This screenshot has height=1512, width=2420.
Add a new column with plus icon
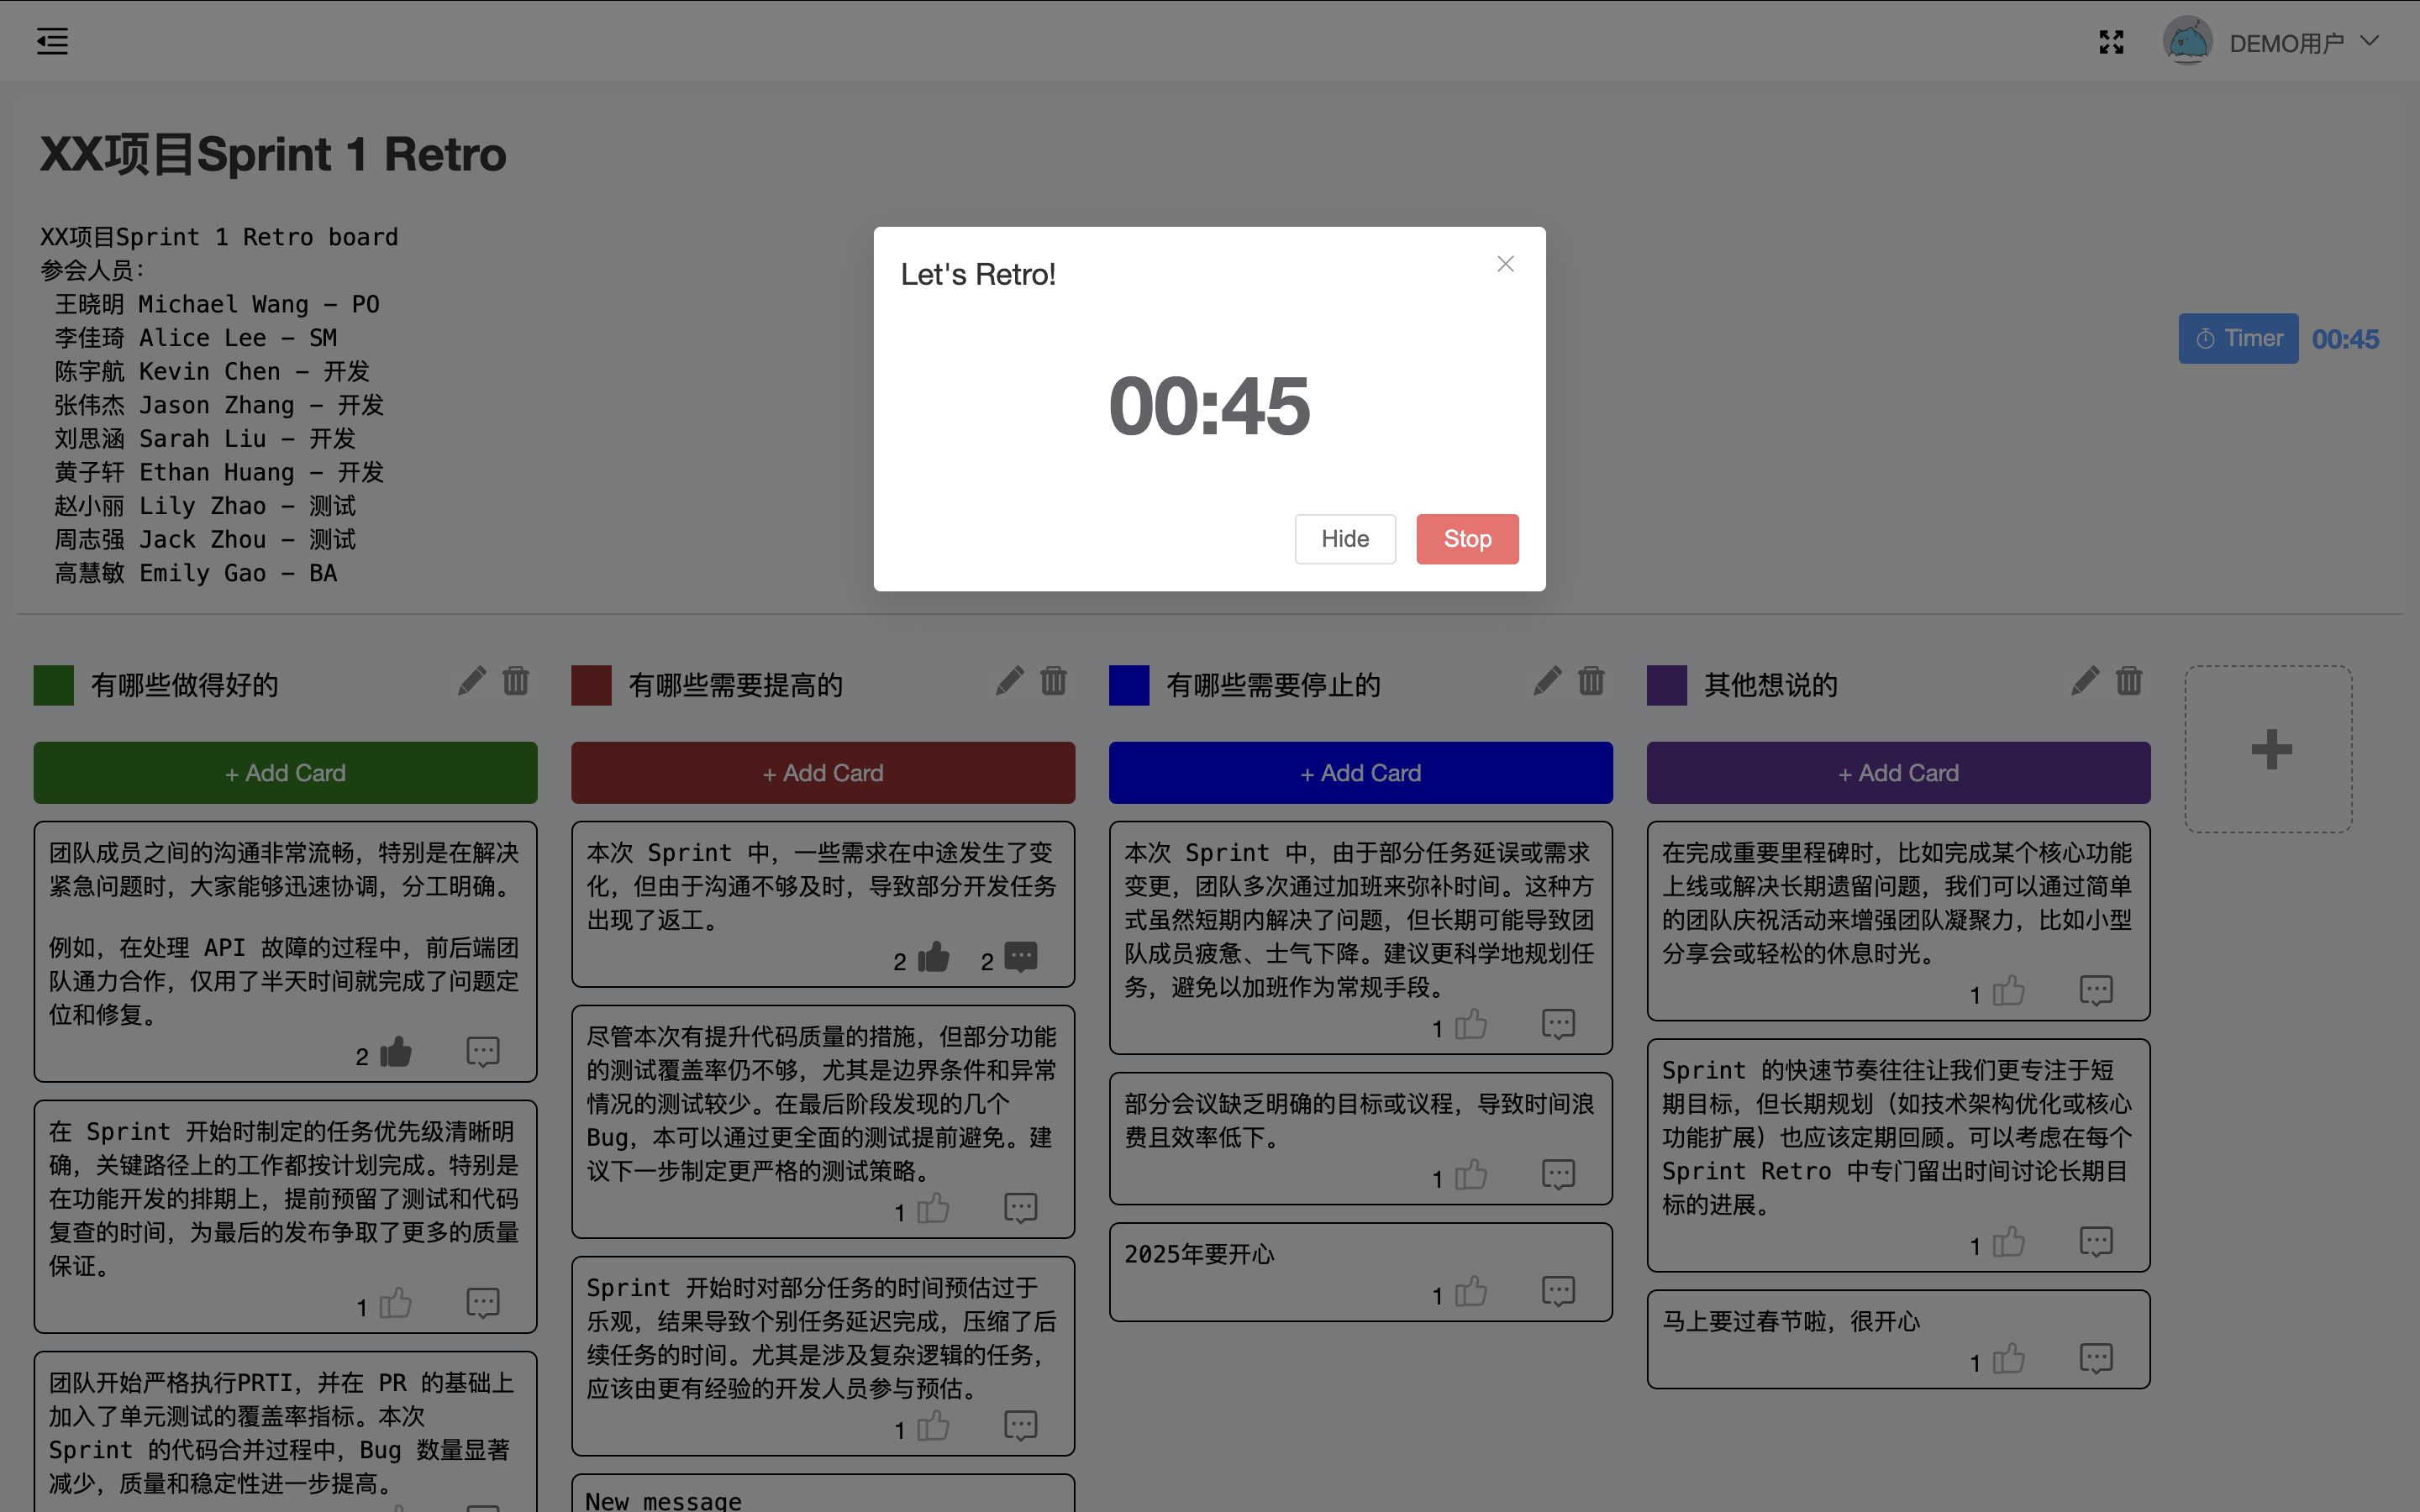point(2270,749)
